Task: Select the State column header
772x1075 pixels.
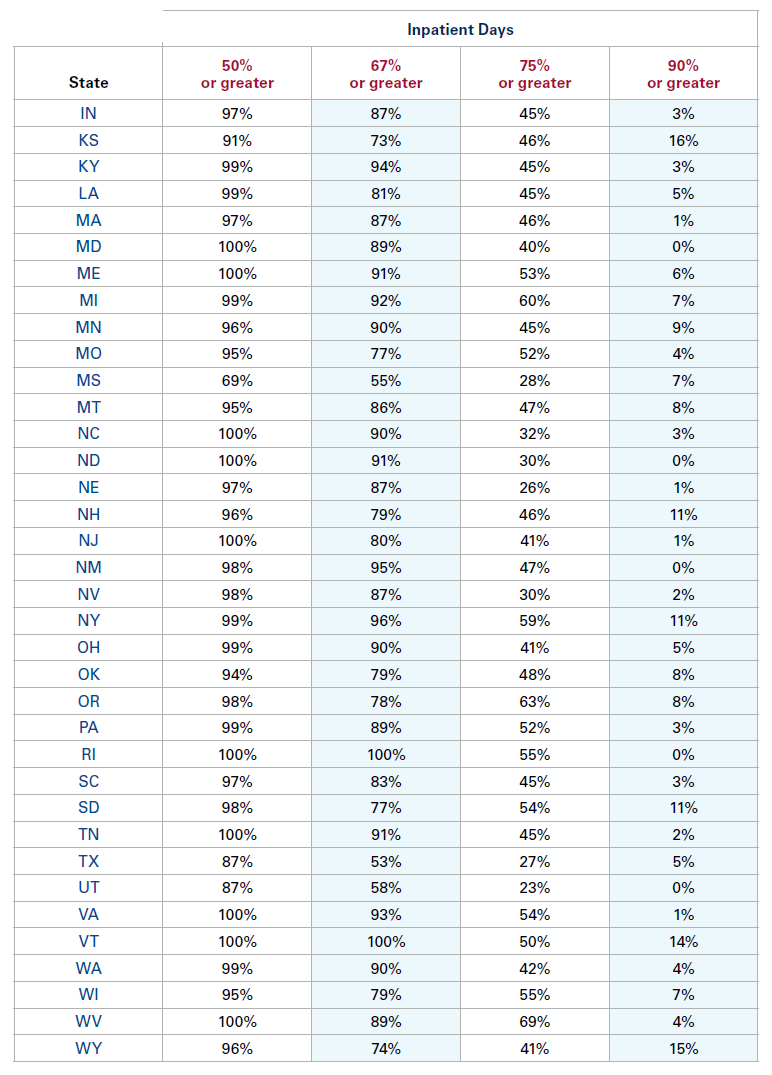Action: [x=89, y=82]
